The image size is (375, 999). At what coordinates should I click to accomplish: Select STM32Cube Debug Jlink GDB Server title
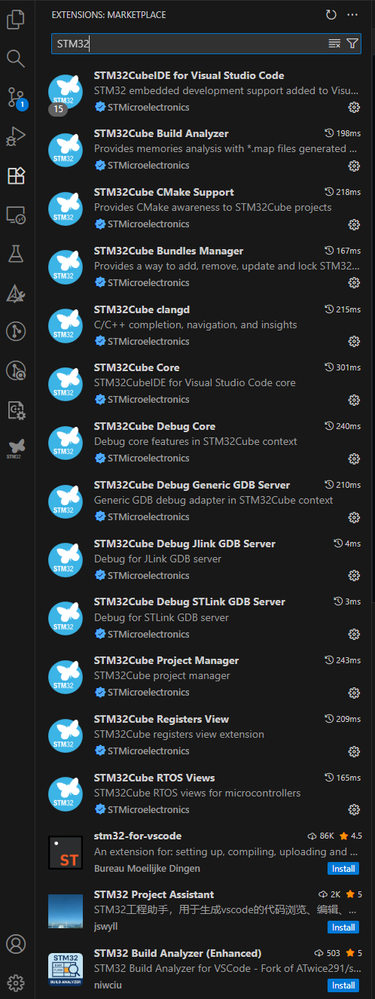click(185, 543)
